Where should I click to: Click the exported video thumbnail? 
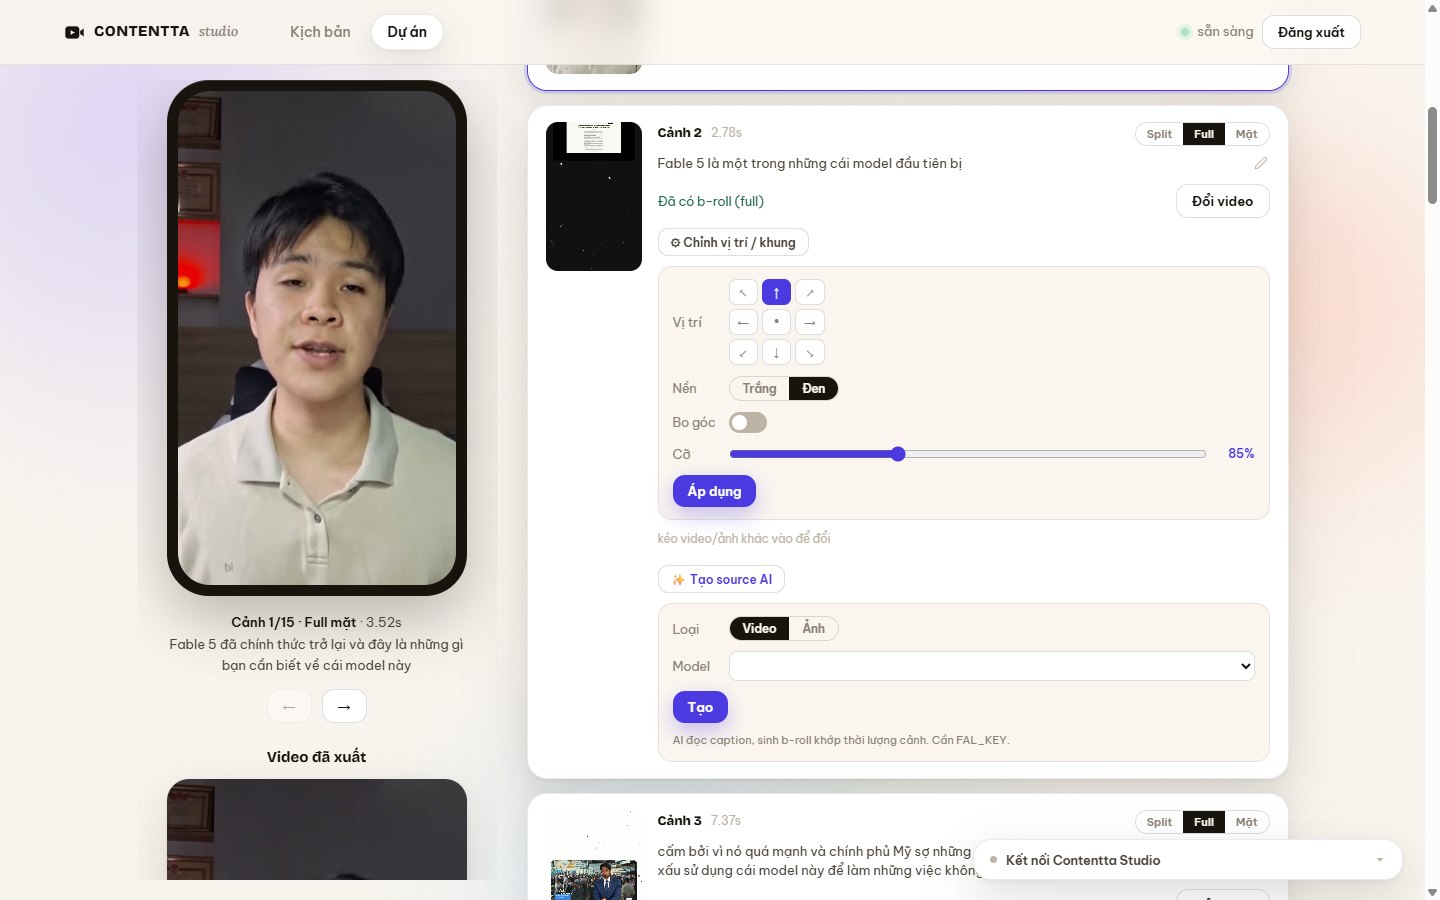coord(317,829)
